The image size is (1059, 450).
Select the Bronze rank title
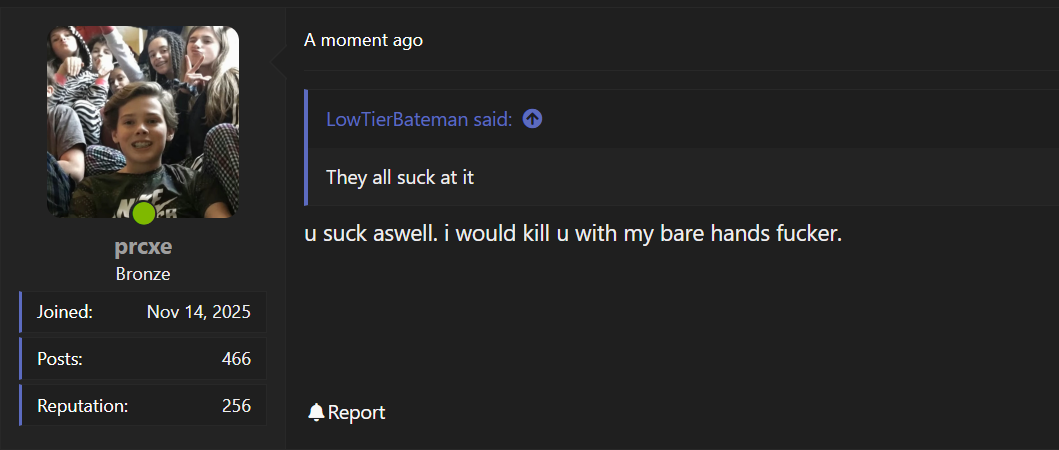pyautogui.click(x=143, y=274)
